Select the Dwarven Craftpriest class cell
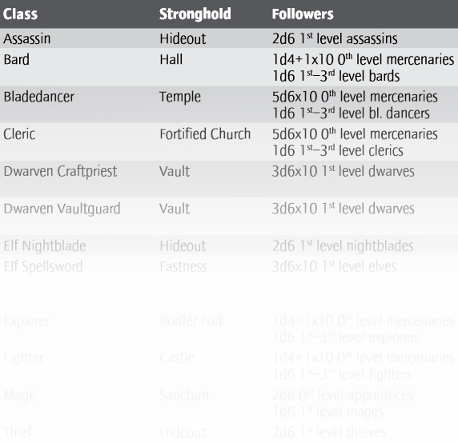458x442 pixels. pos(60,172)
